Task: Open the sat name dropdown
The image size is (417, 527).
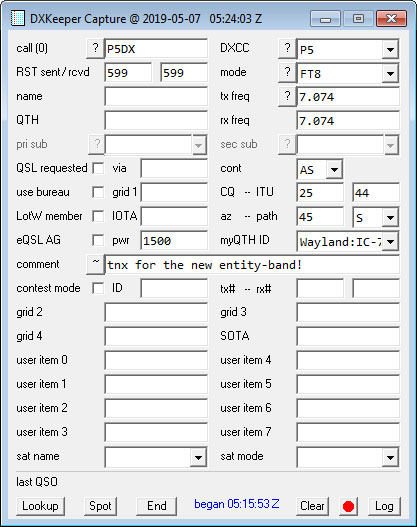Action: pyautogui.click(x=198, y=457)
